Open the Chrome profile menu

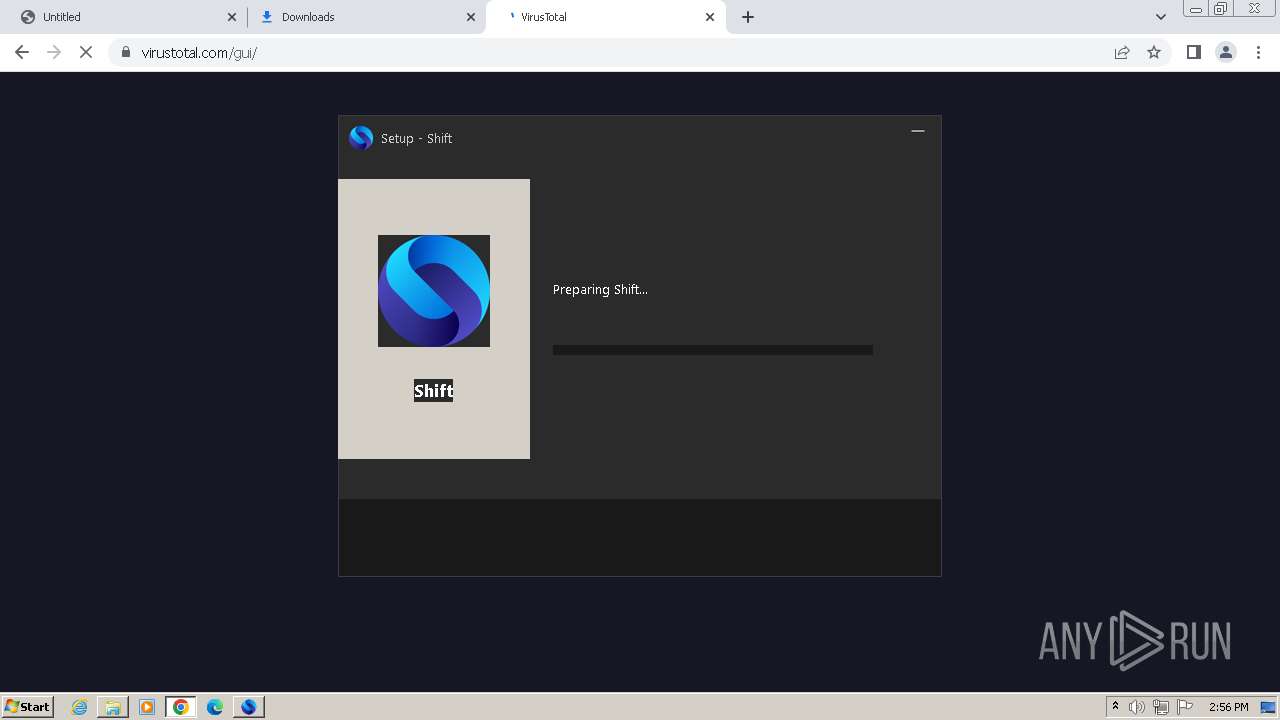point(1226,52)
